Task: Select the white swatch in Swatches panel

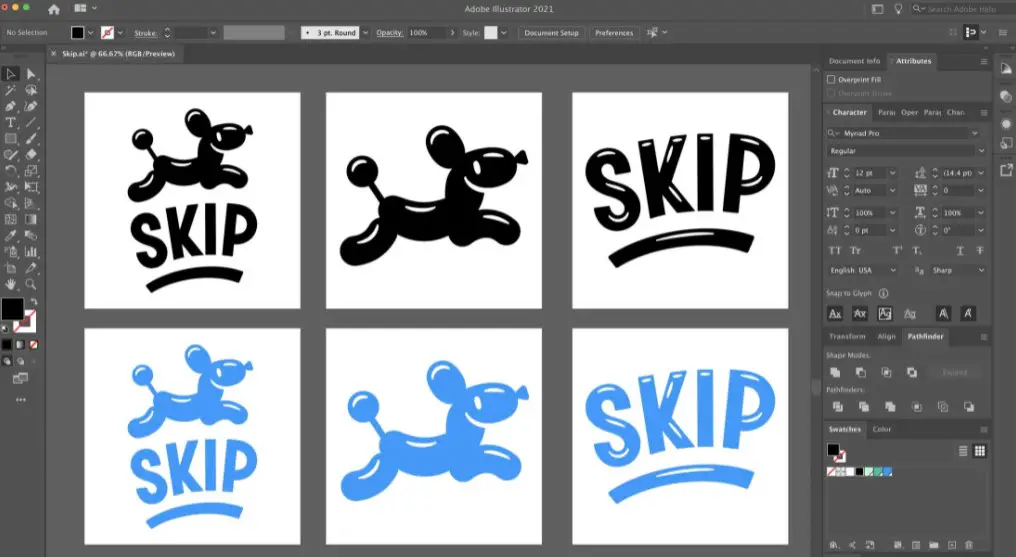Action: click(x=850, y=472)
